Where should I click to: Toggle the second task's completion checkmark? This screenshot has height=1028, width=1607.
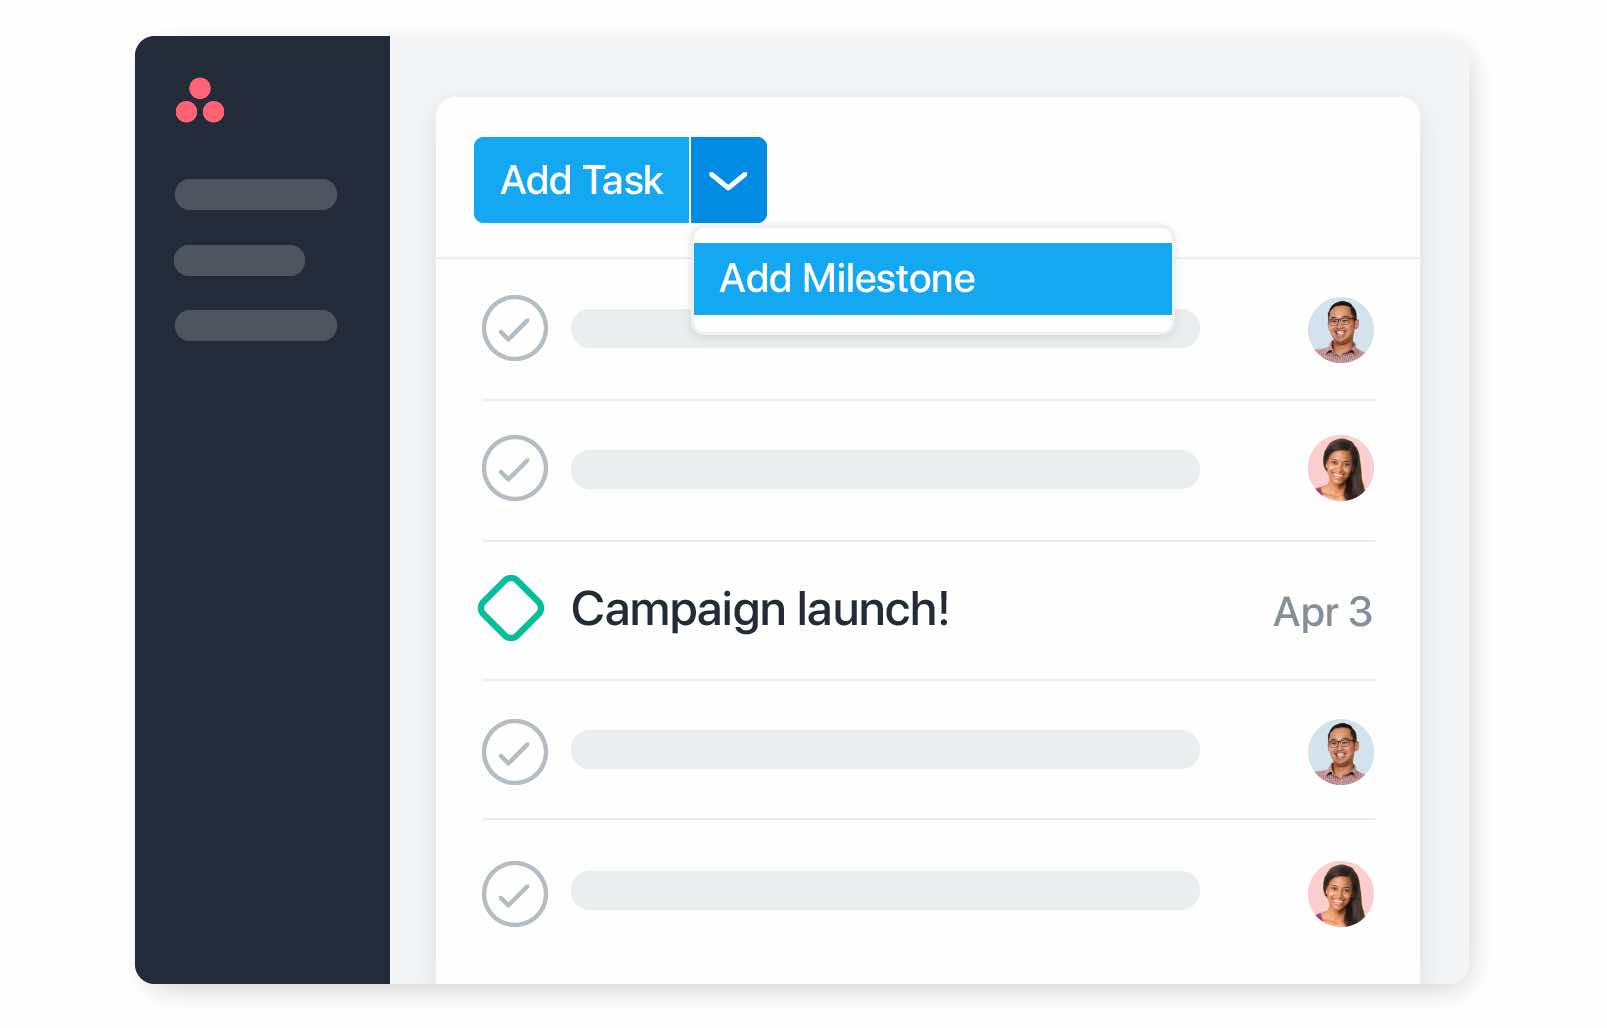click(514, 467)
